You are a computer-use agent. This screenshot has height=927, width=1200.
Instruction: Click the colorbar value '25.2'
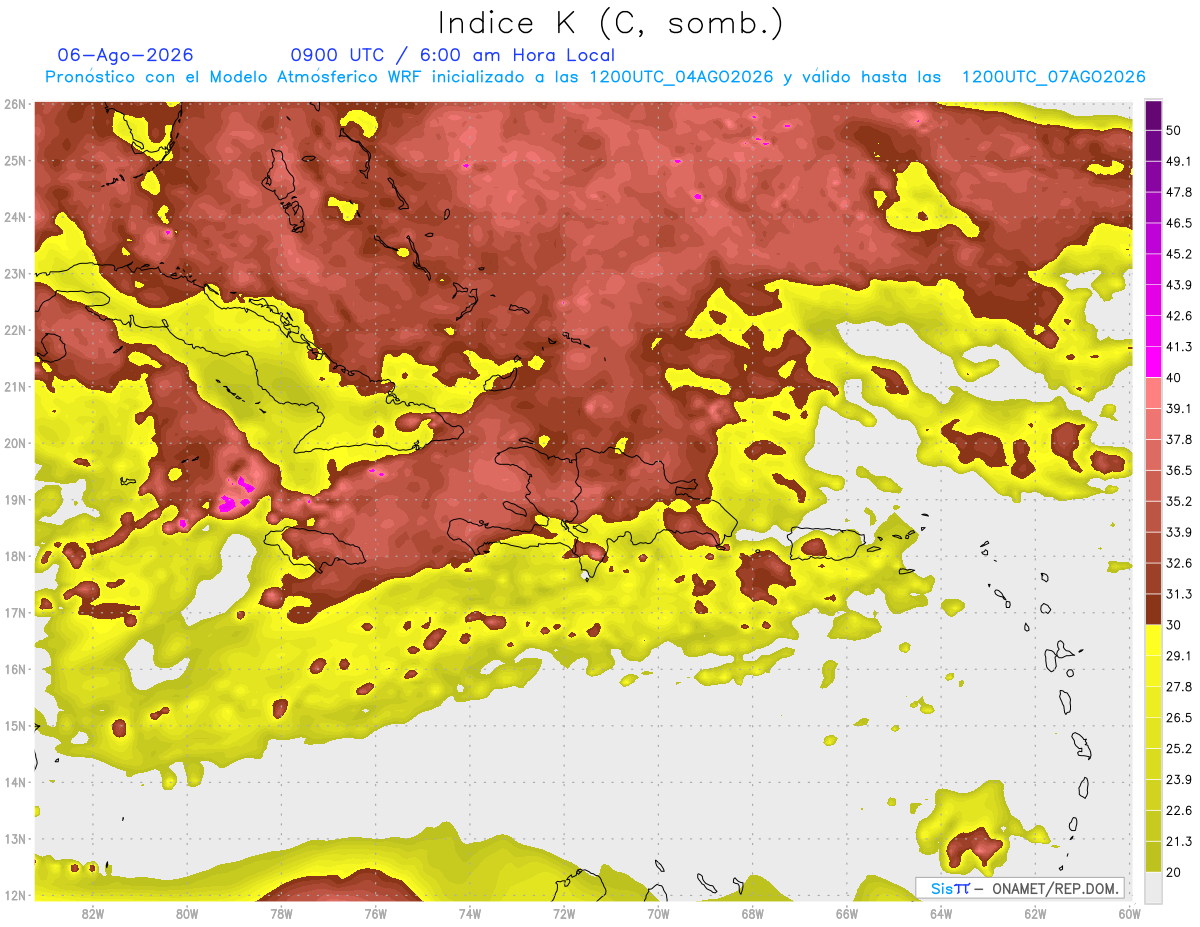click(x=1179, y=749)
